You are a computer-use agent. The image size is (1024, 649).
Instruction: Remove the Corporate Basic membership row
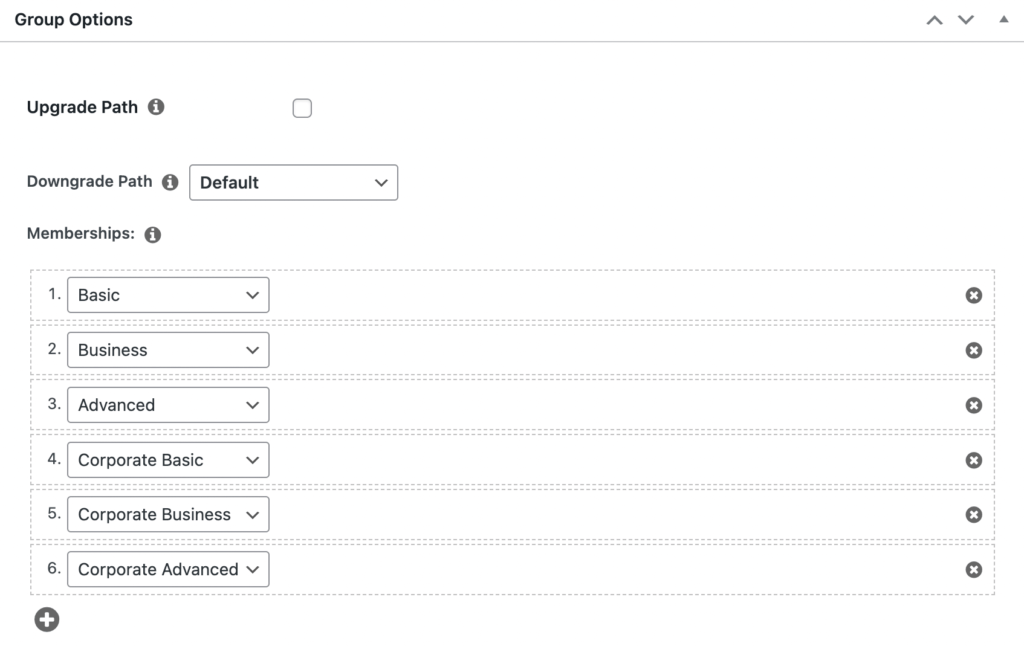coord(973,460)
